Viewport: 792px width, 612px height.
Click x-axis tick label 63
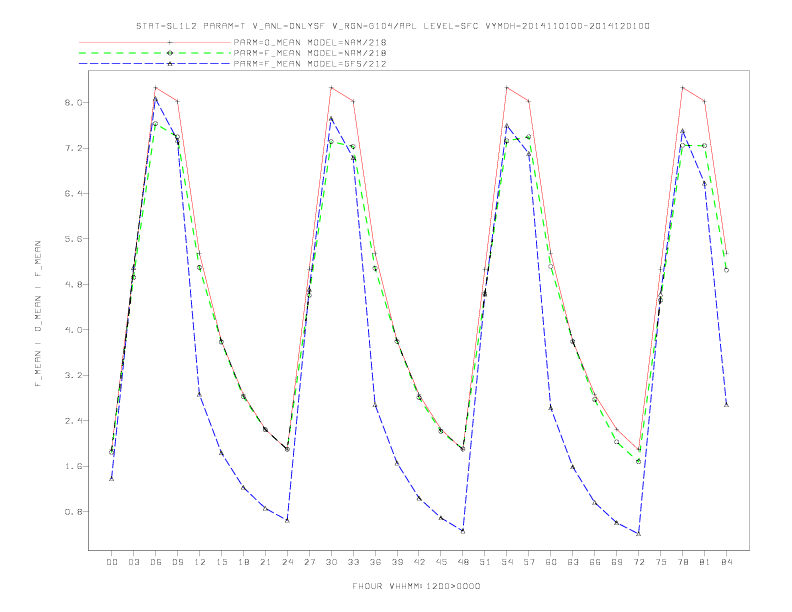(573, 562)
